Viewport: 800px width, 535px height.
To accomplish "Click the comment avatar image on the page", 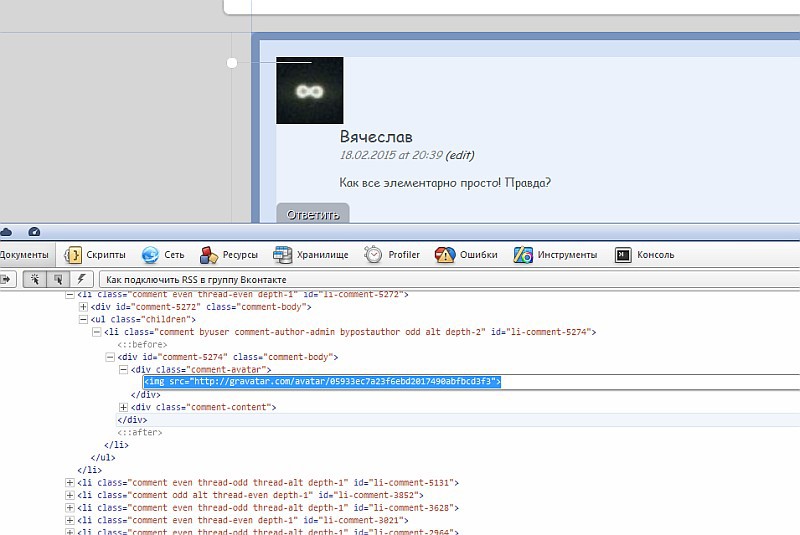I will [x=310, y=90].
